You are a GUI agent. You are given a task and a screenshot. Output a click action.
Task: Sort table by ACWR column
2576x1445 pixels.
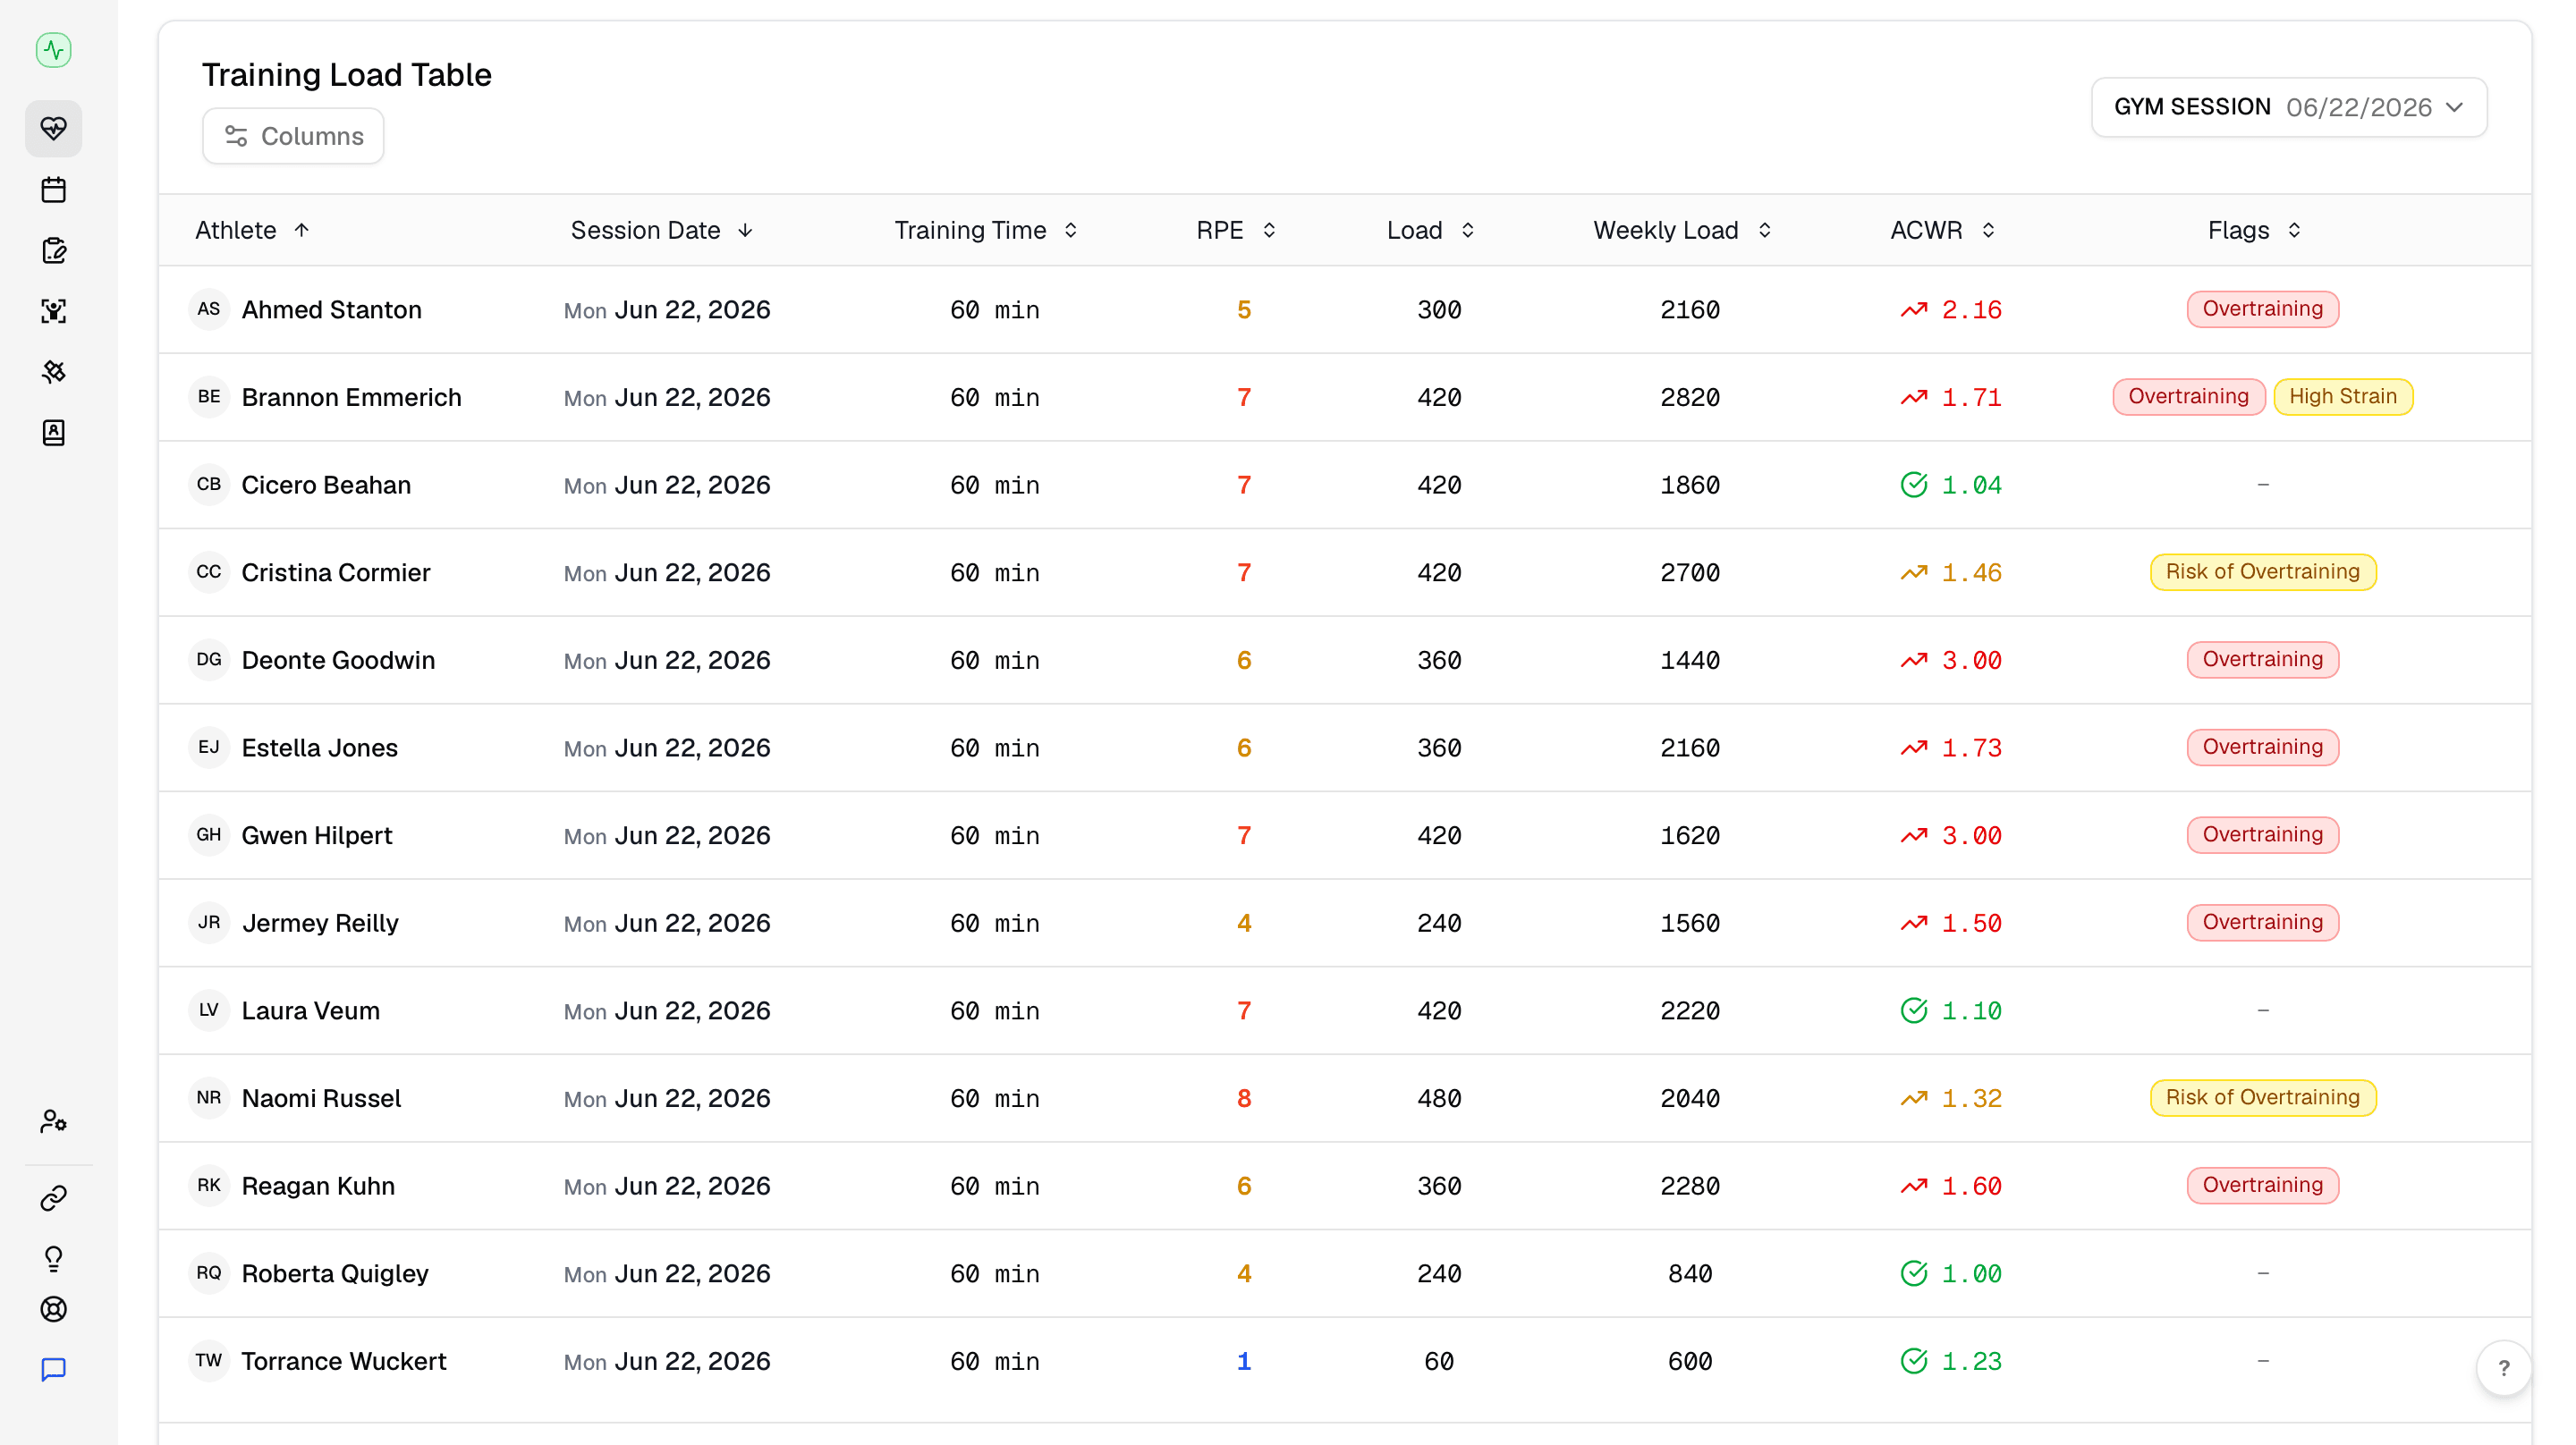1943,230
